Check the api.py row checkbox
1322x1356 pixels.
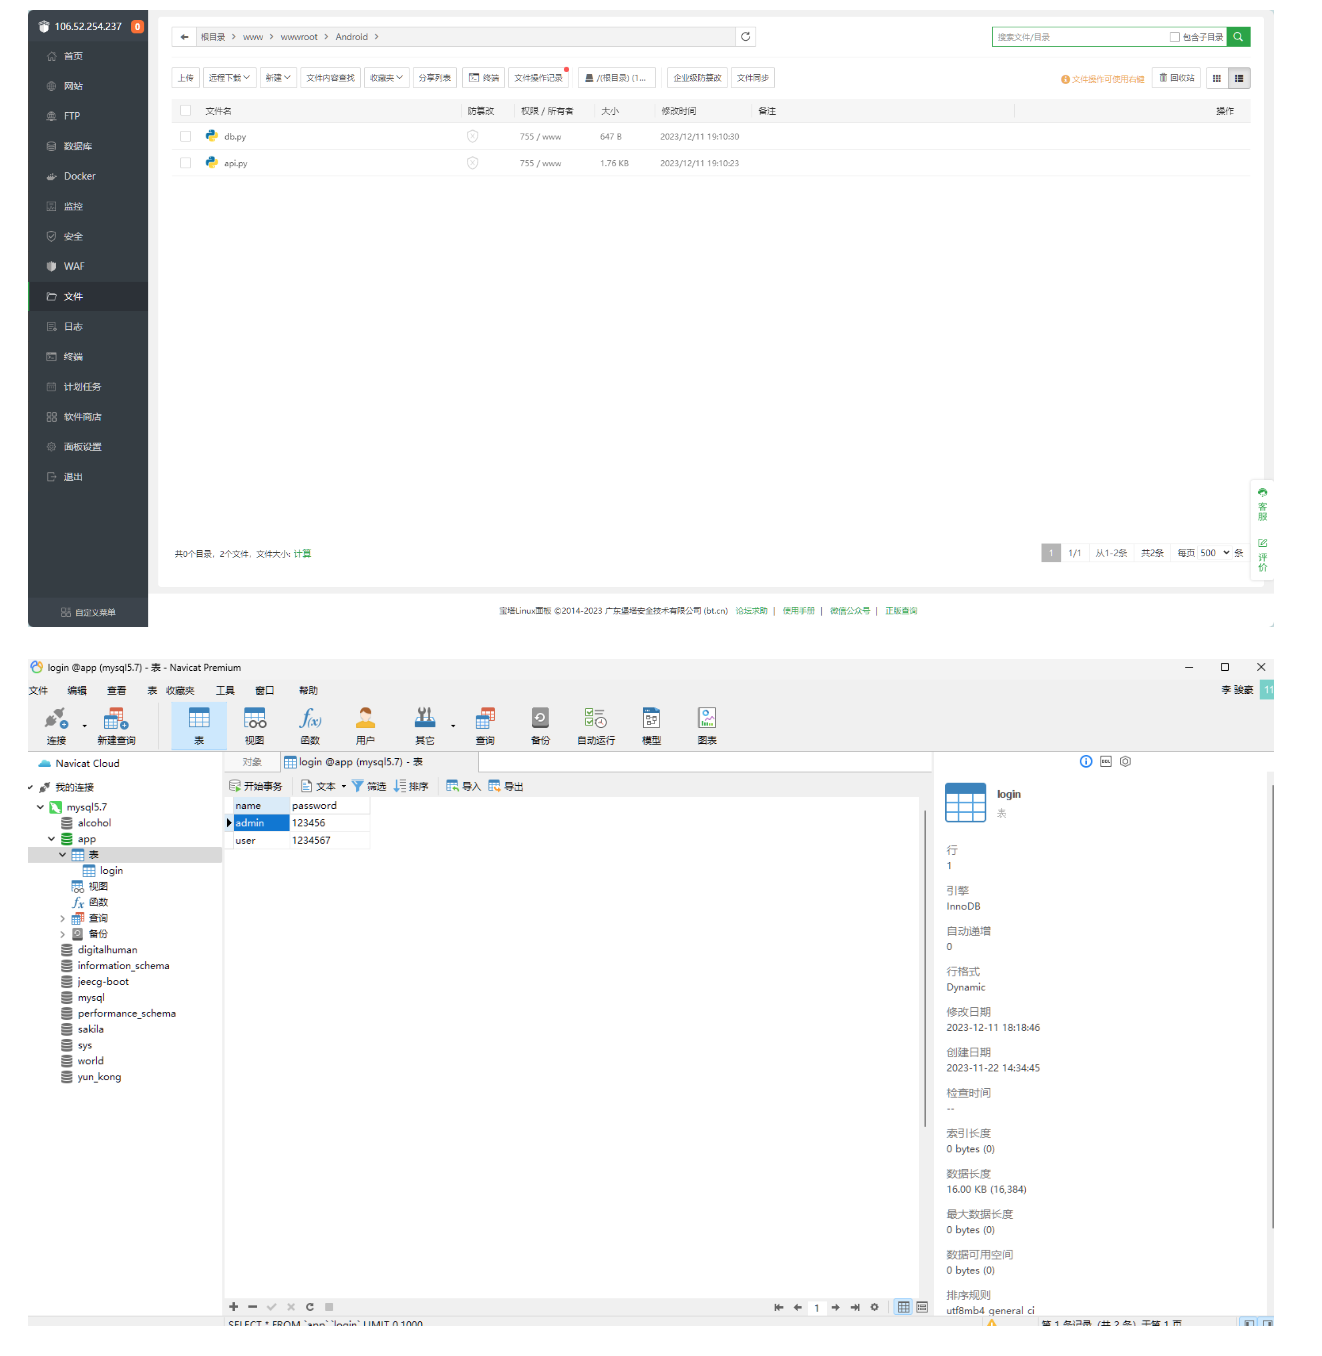click(x=185, y=163)
